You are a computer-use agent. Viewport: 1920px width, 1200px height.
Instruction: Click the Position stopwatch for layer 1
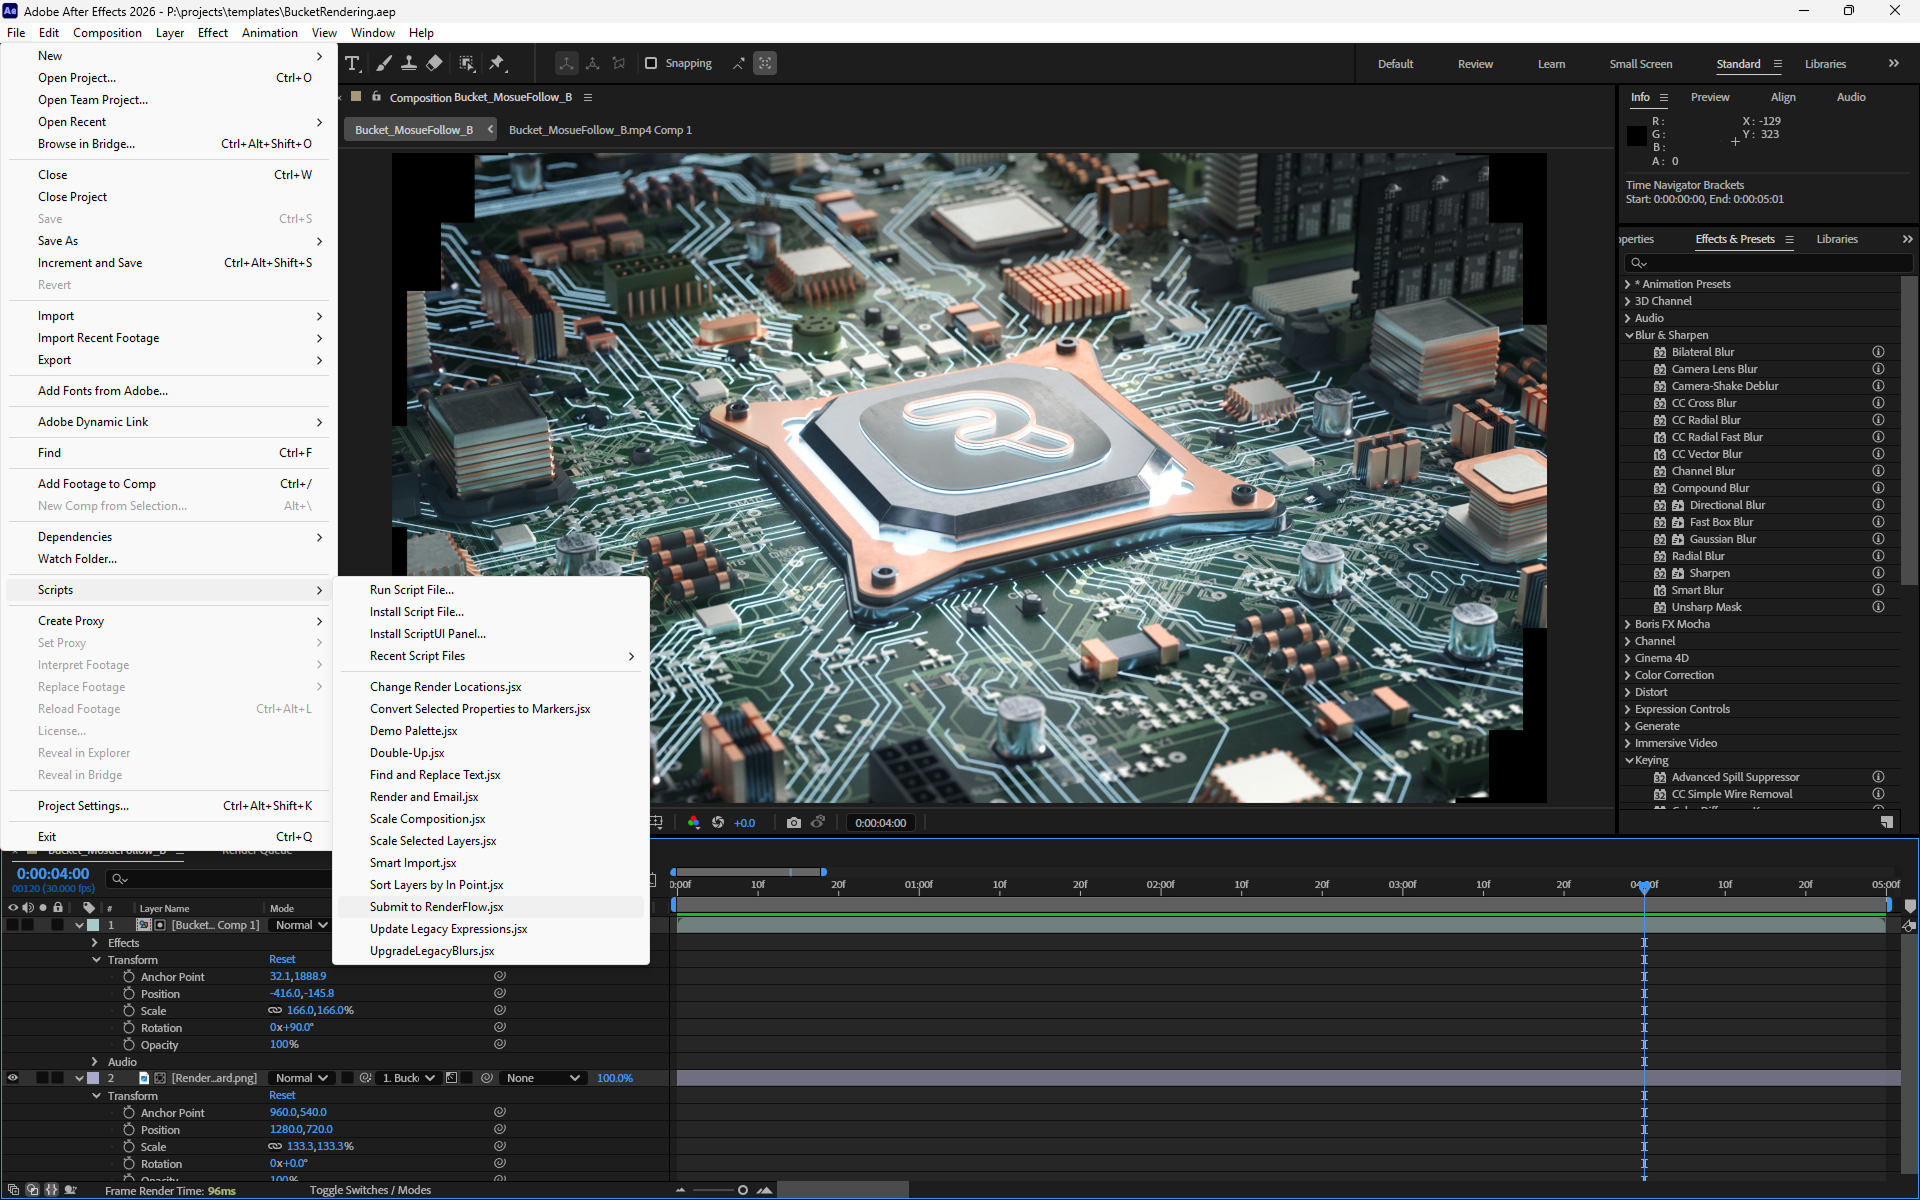(x=129, y=993)
